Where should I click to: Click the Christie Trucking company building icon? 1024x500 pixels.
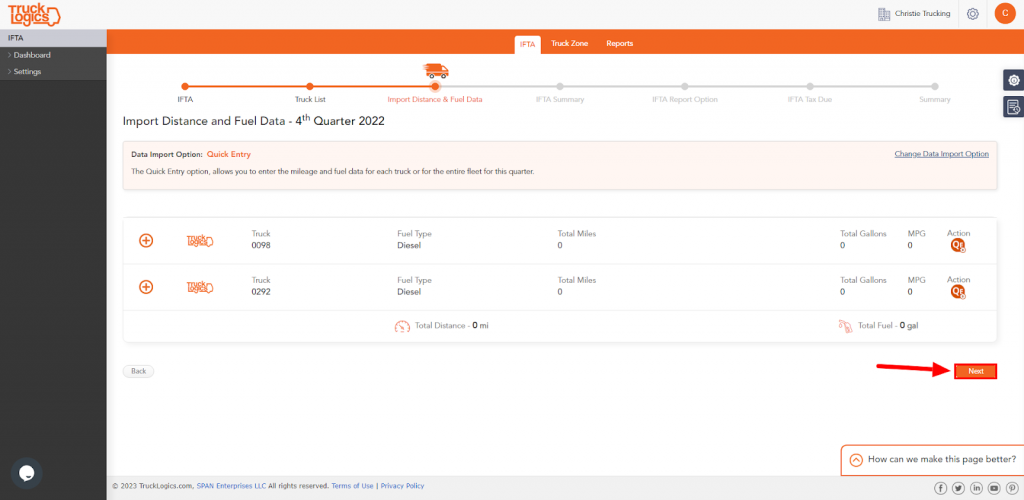[884, 14]
